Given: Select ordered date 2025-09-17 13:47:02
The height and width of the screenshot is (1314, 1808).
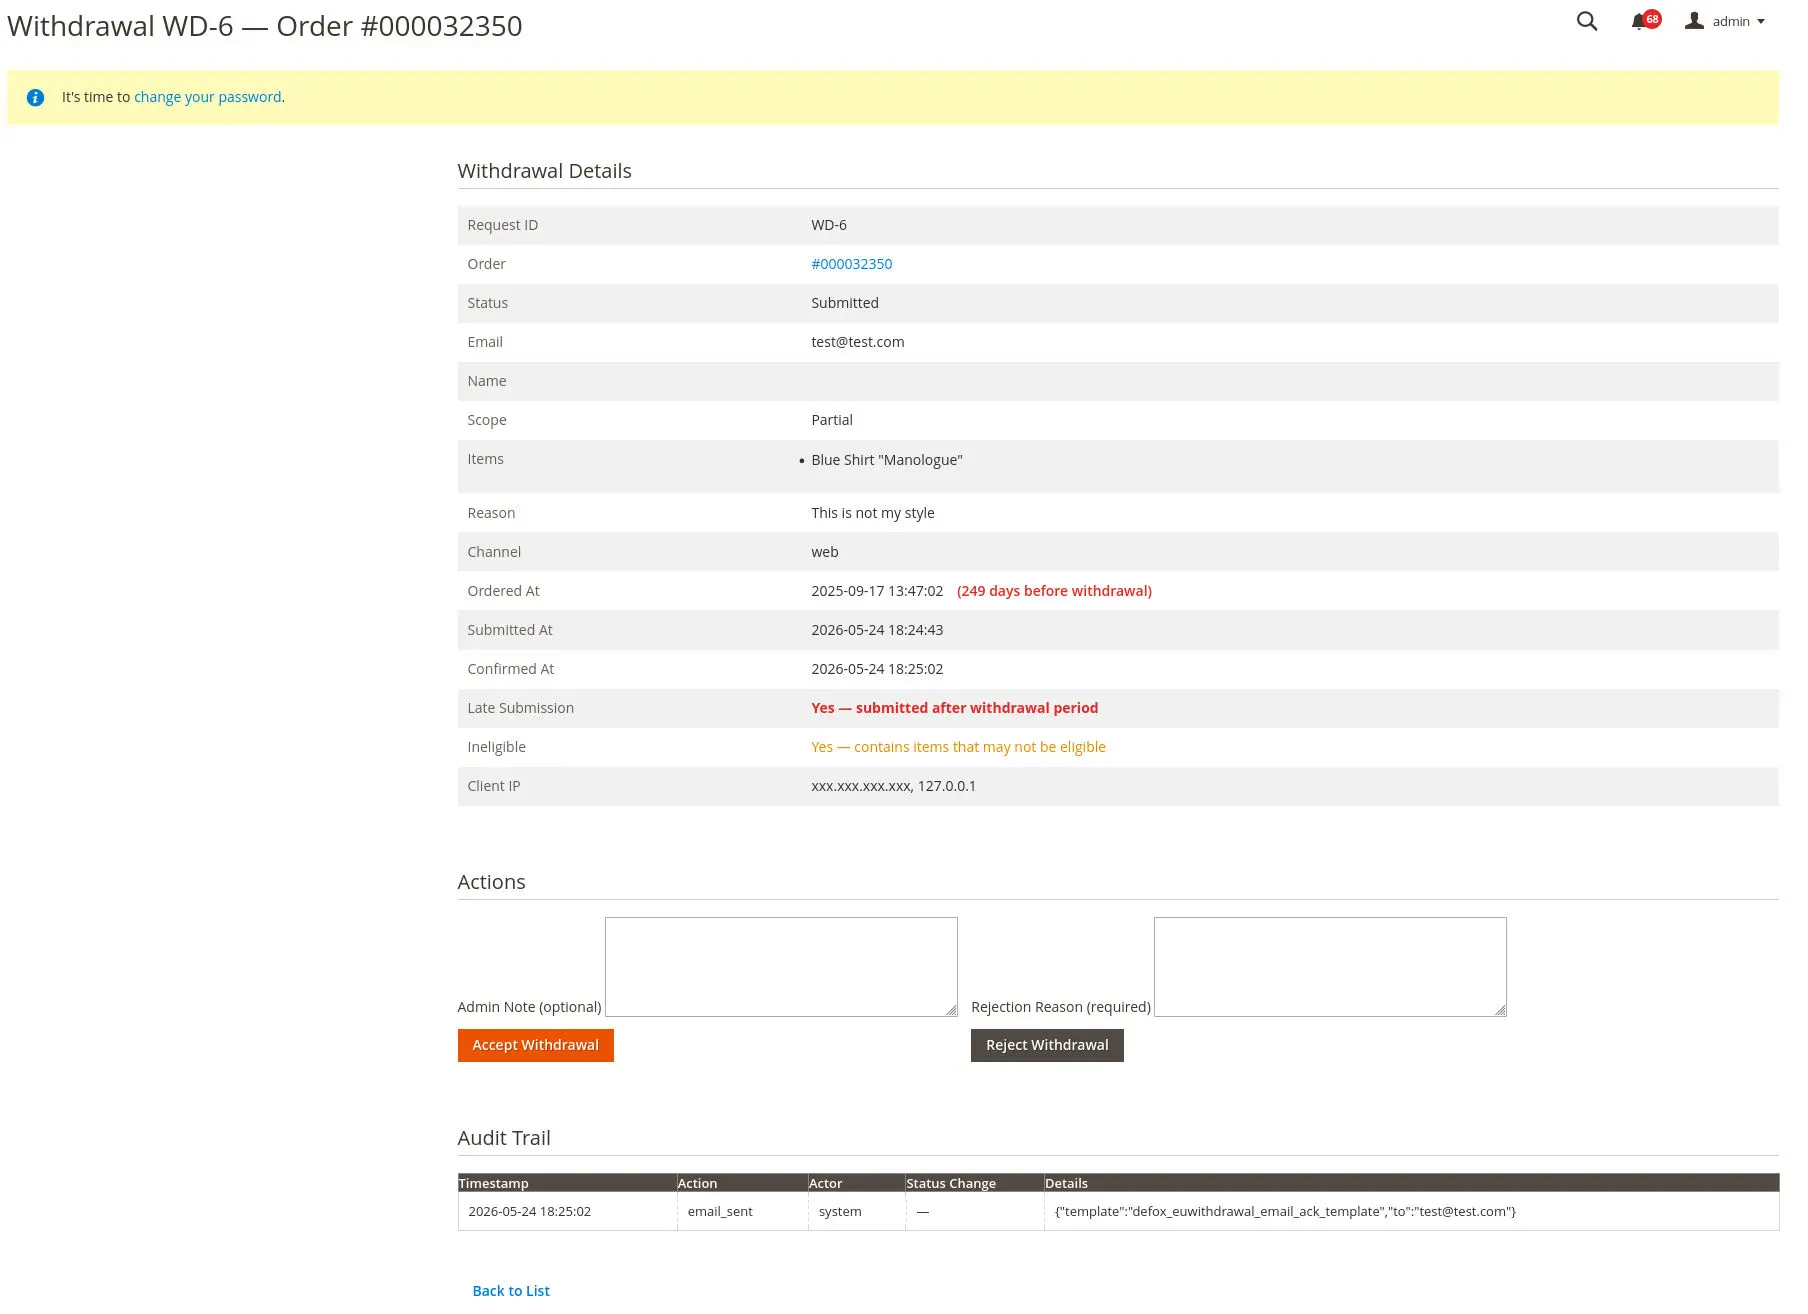Looking at the screenshot, I should tap(877, 591).
